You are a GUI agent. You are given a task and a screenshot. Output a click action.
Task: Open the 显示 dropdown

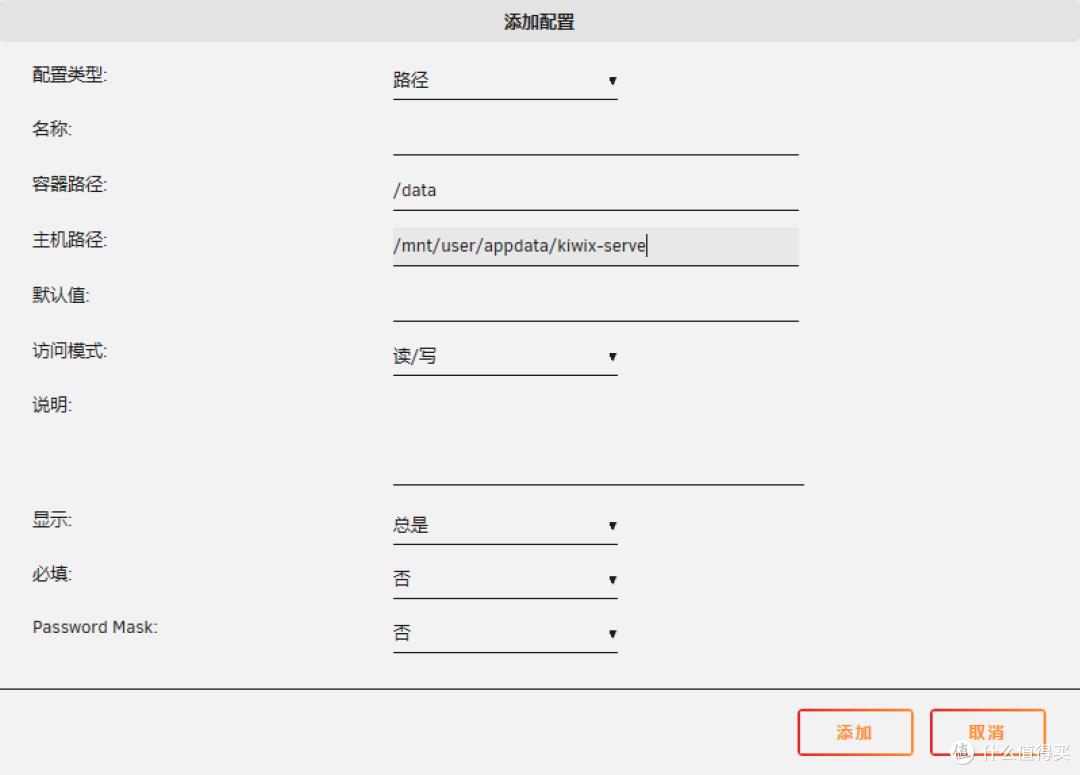tap(505, 523)
